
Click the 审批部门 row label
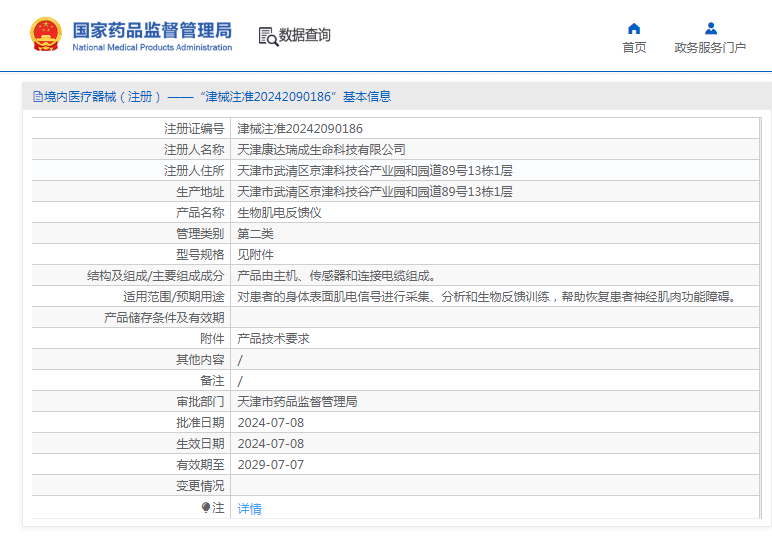(200, 402)
